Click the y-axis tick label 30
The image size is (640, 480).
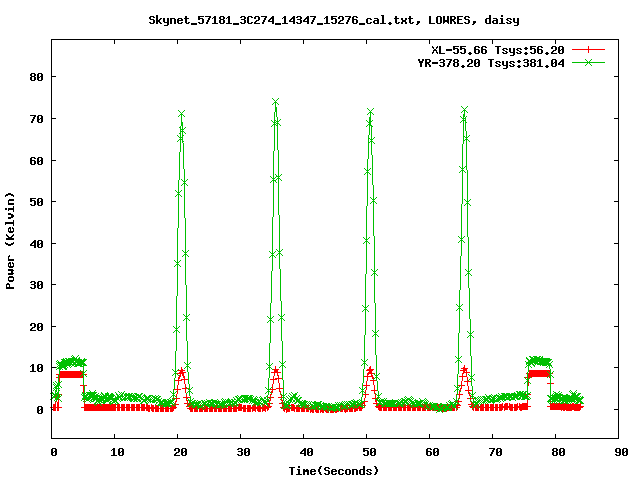37,285
